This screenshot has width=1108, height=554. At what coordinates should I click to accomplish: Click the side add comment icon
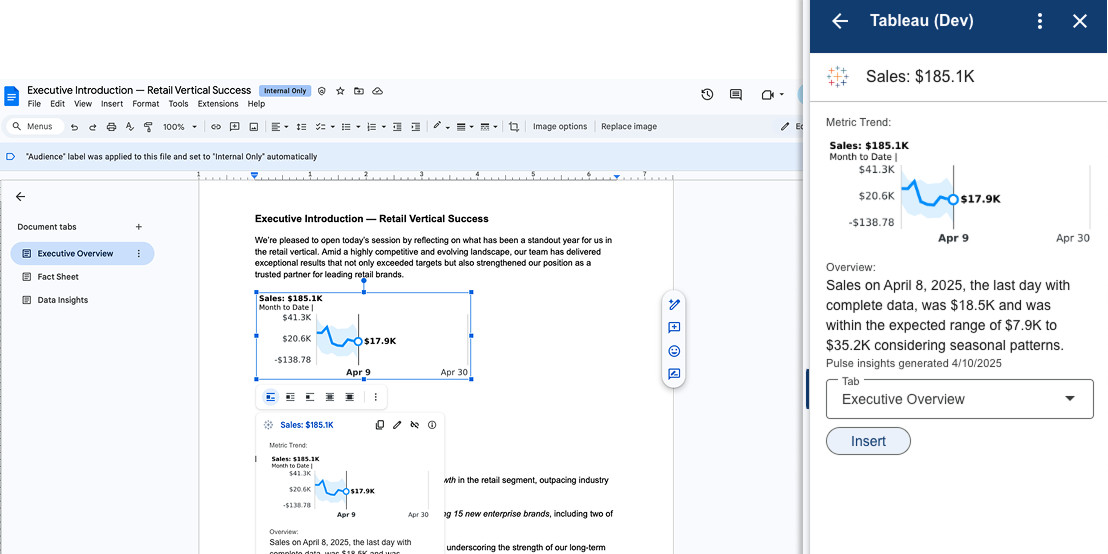[x=674, y=328]
